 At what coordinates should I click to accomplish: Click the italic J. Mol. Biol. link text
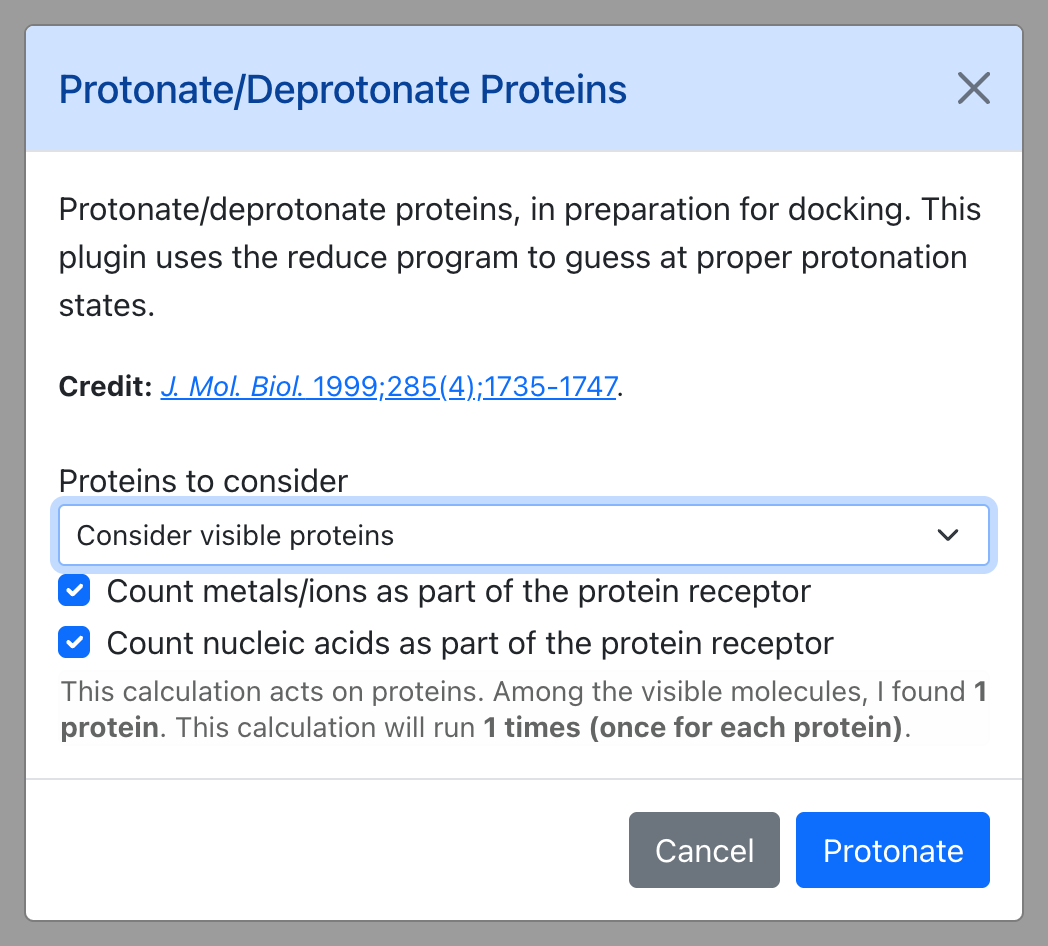click(x=232, y=386)
